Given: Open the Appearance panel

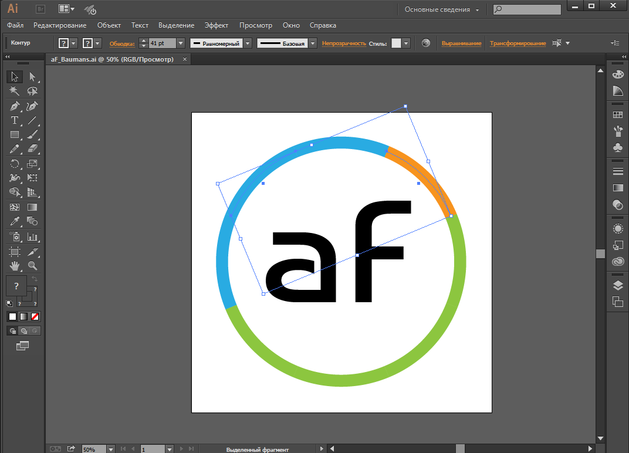Looking at the screenshot, I should [x=618, y=229].
